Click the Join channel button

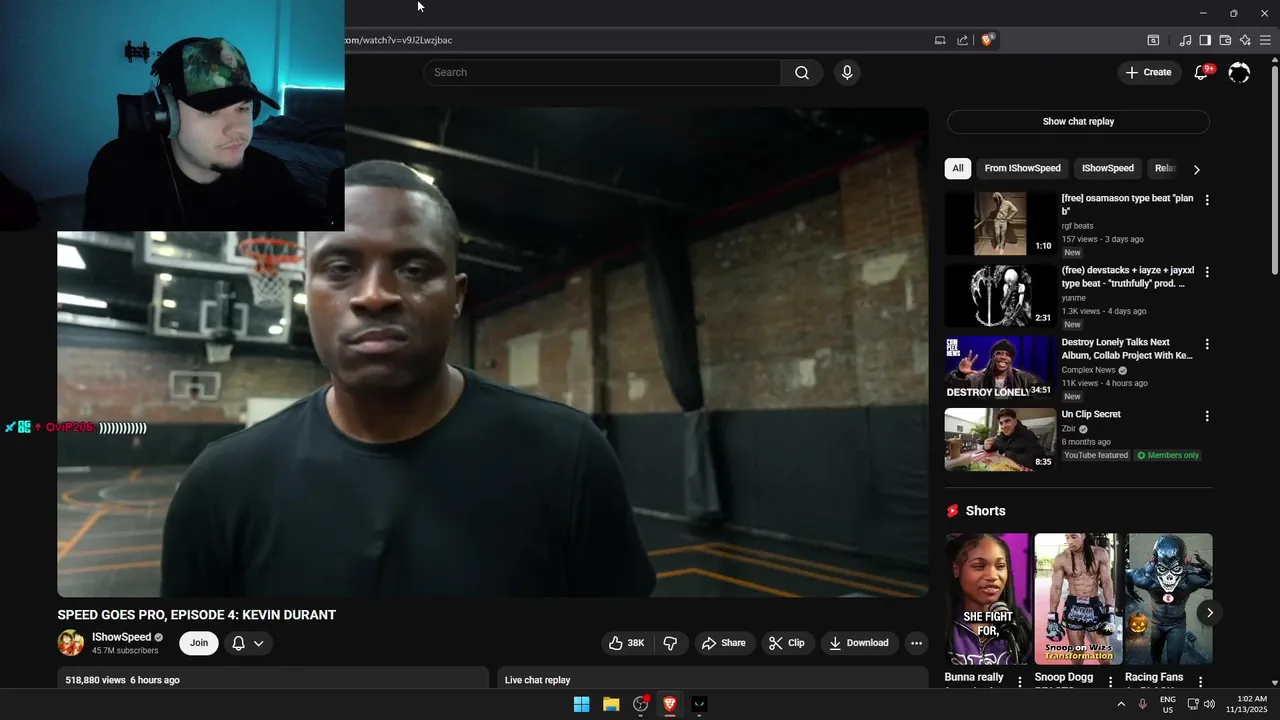click(199, 643)
